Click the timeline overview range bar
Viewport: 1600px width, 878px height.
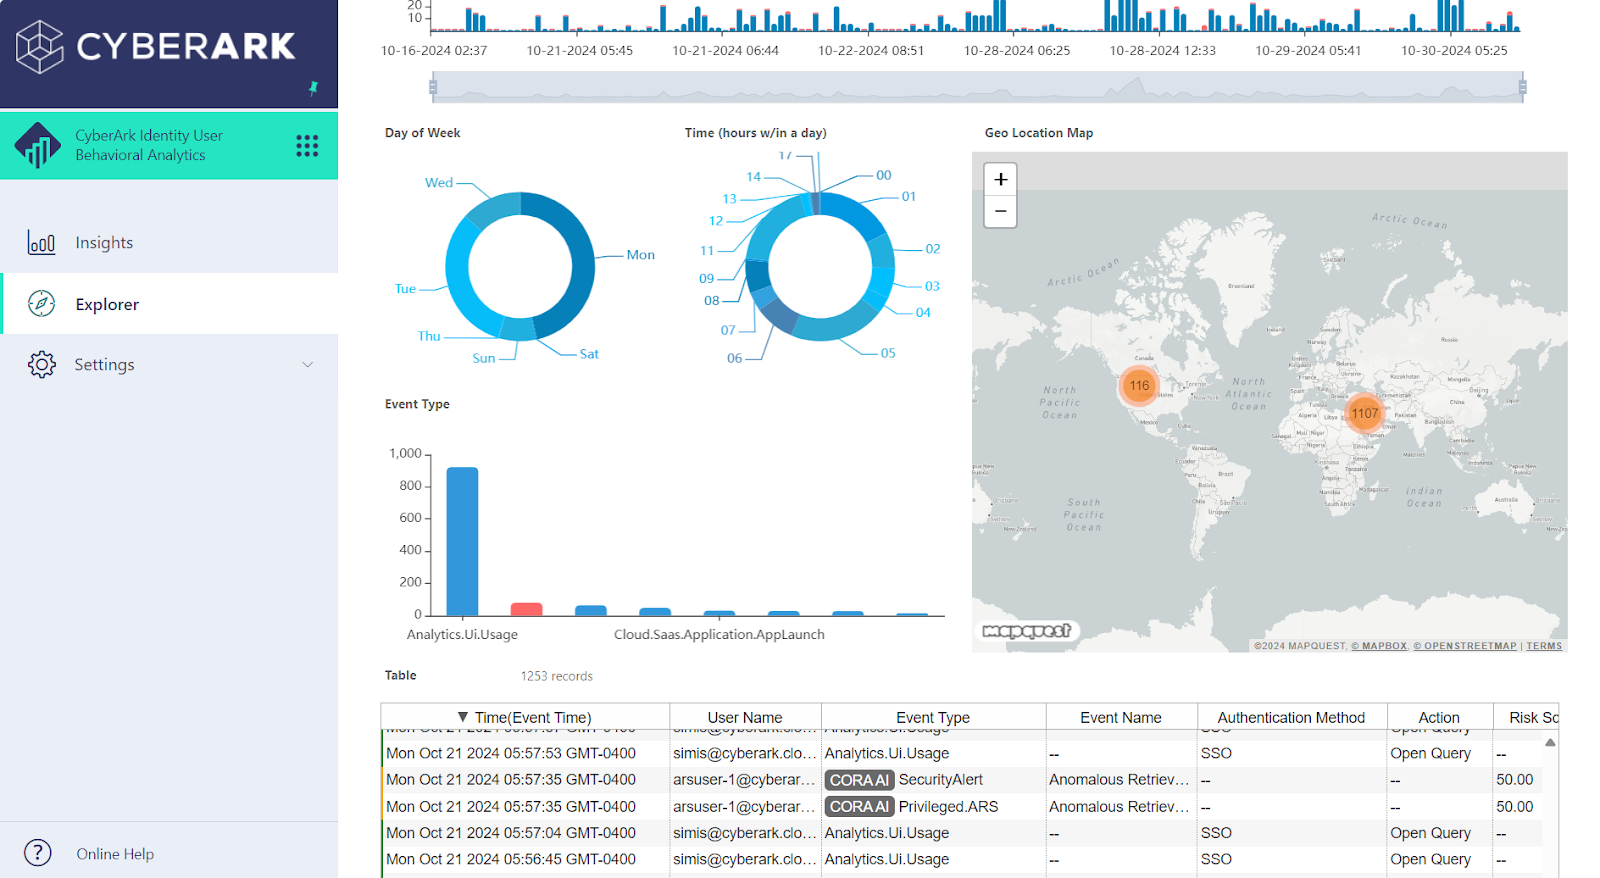coord(978,88)
